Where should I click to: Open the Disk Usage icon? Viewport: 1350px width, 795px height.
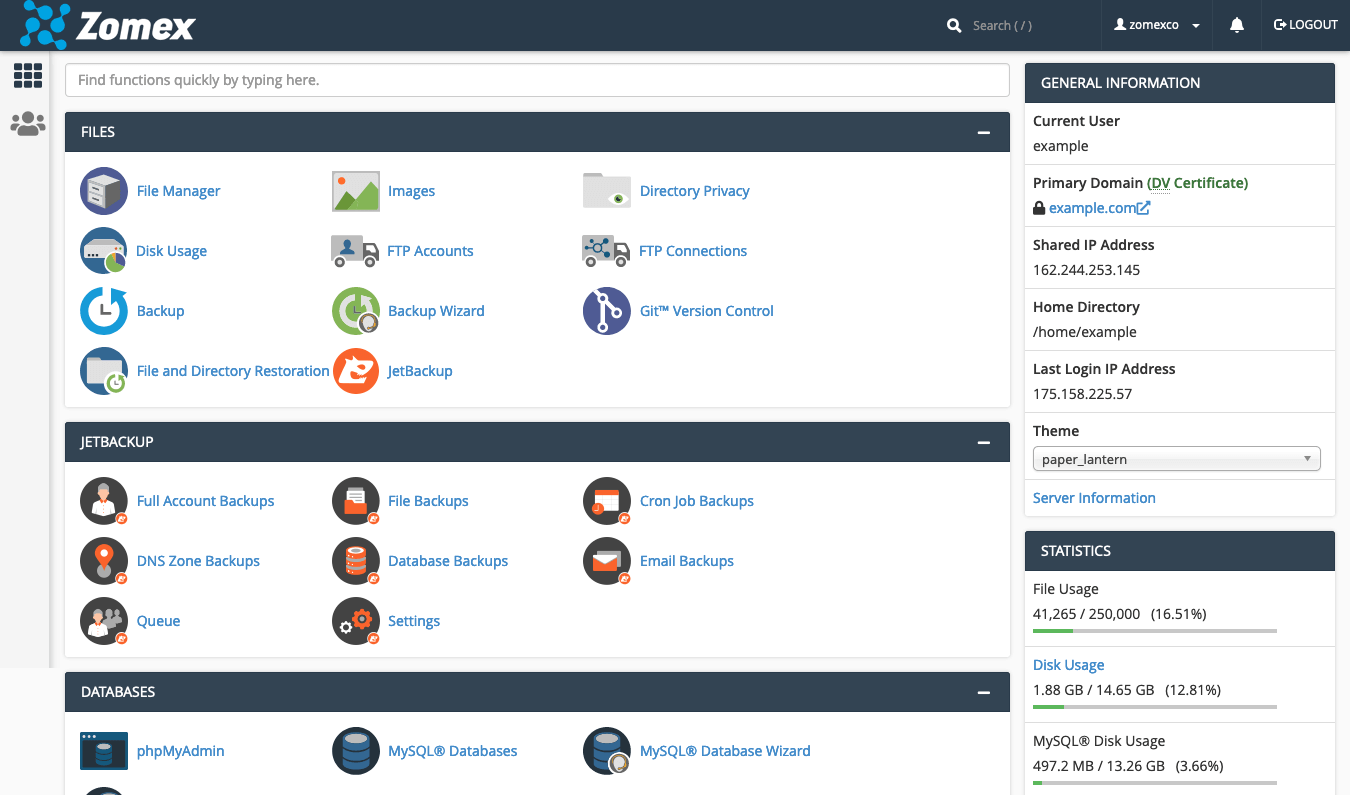point(104,251)
